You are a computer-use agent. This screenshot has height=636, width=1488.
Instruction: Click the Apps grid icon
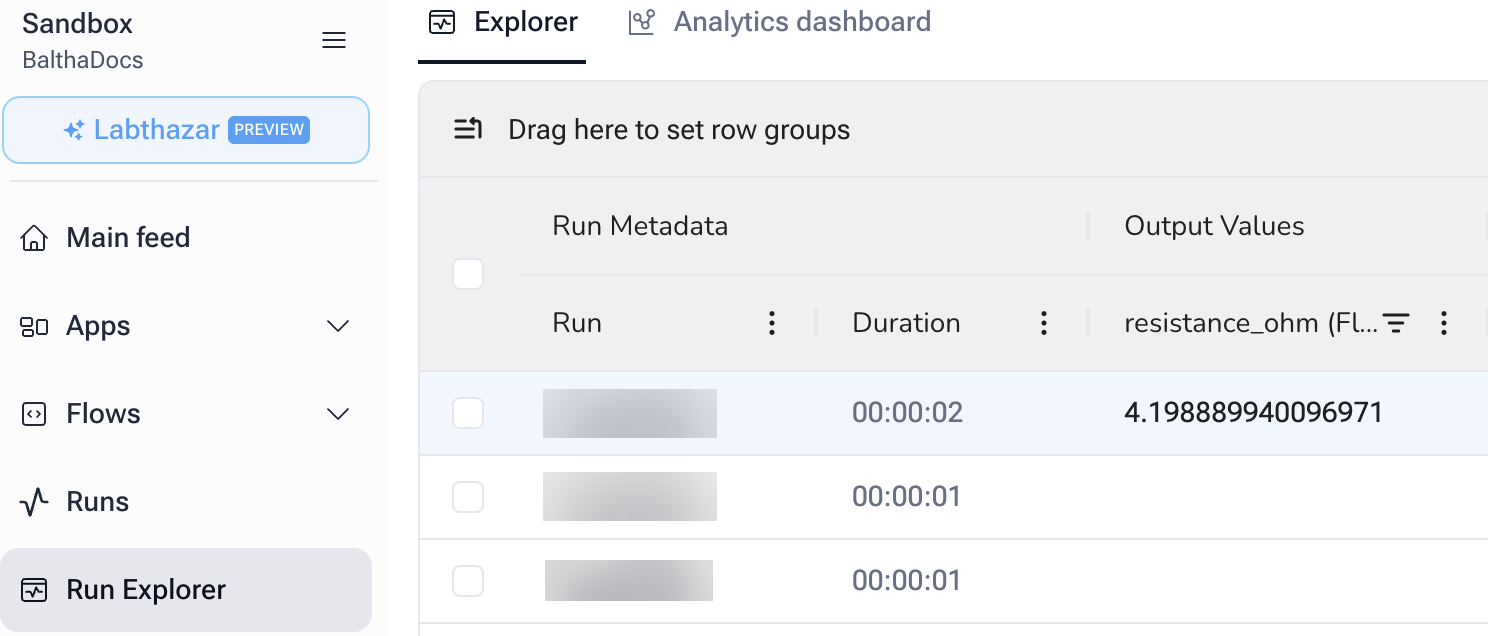click(x=34, y=327)
